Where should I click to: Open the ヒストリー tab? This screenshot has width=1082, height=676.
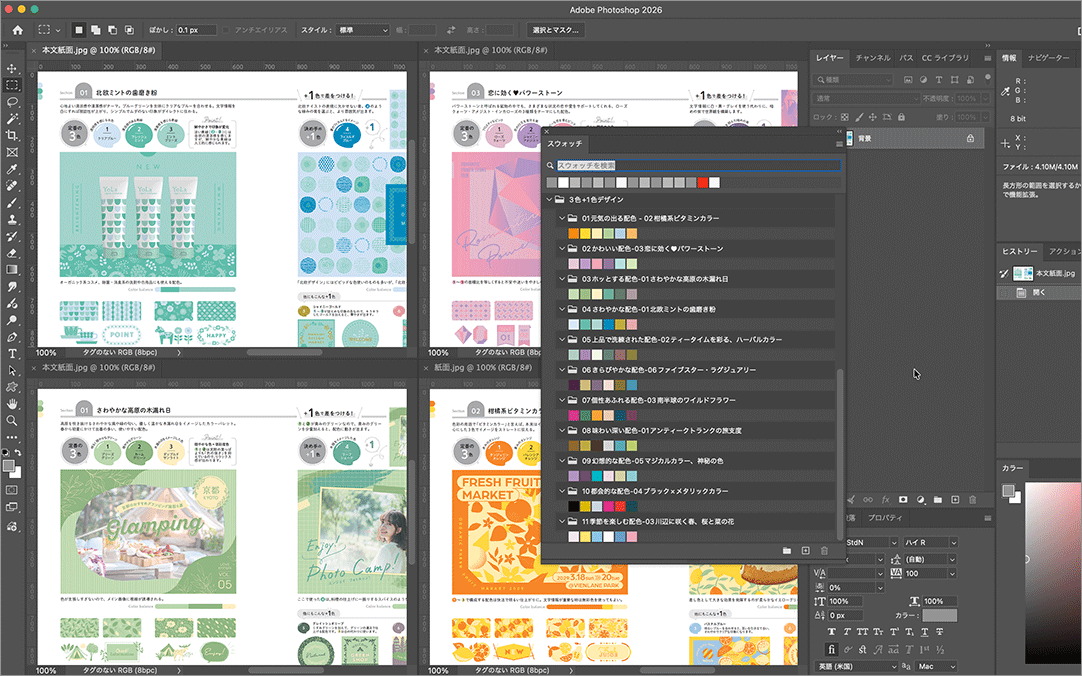click(x=1019, y=251)
